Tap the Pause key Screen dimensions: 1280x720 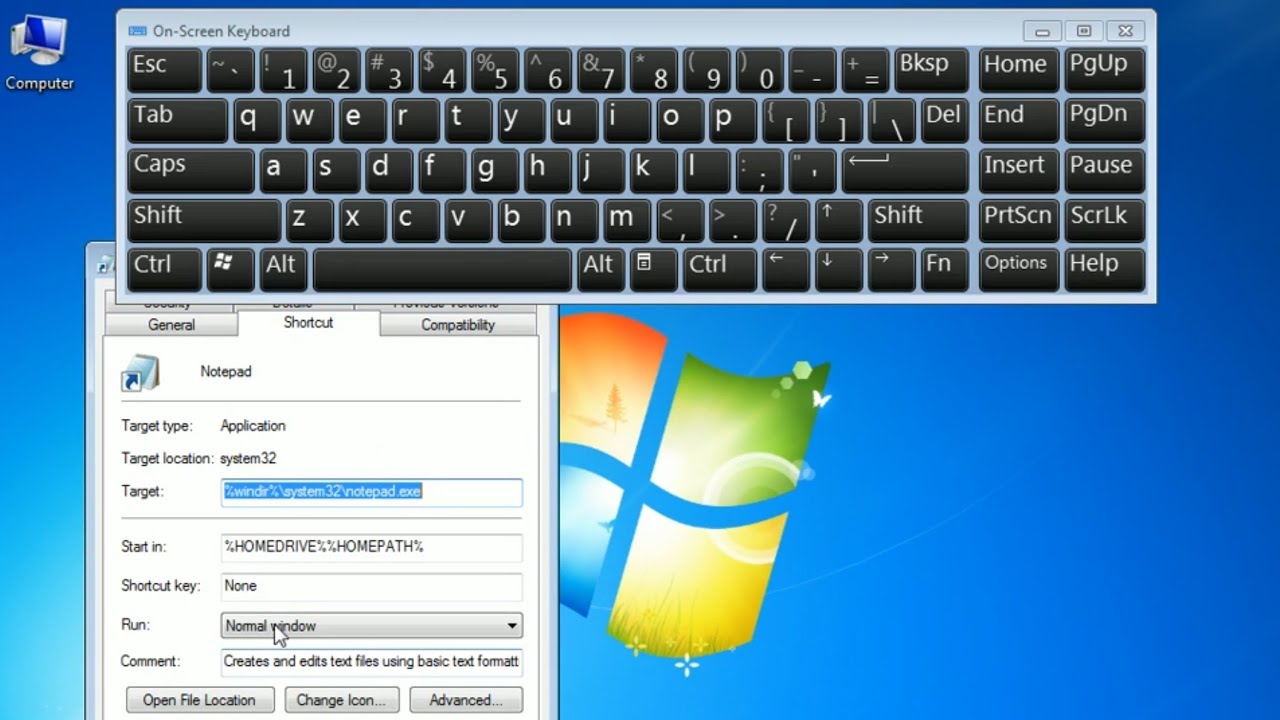point(1105,170)
